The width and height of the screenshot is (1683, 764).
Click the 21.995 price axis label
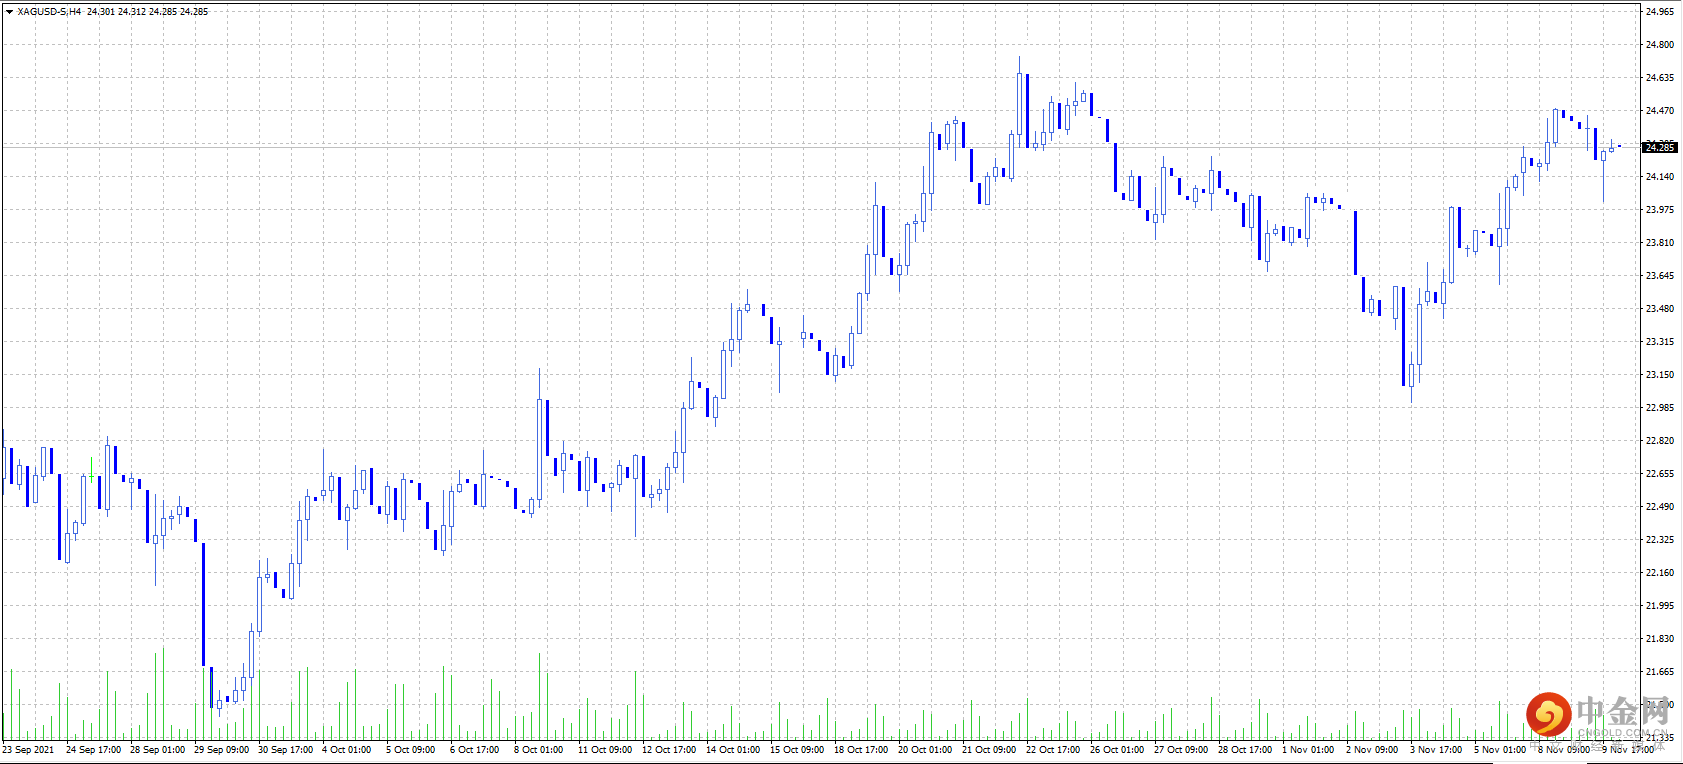[1660, 606]
